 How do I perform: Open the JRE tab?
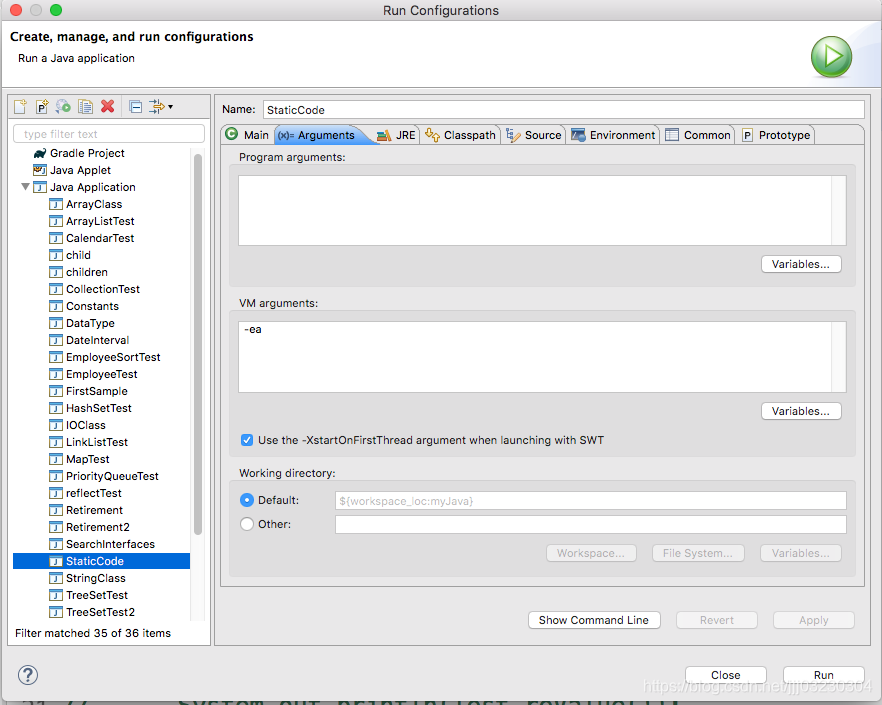tap(397, 135)
